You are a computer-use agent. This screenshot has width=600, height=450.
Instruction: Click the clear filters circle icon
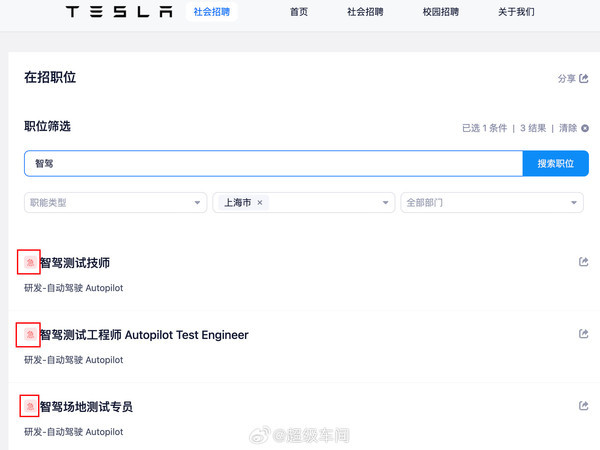tap(585, 128)
